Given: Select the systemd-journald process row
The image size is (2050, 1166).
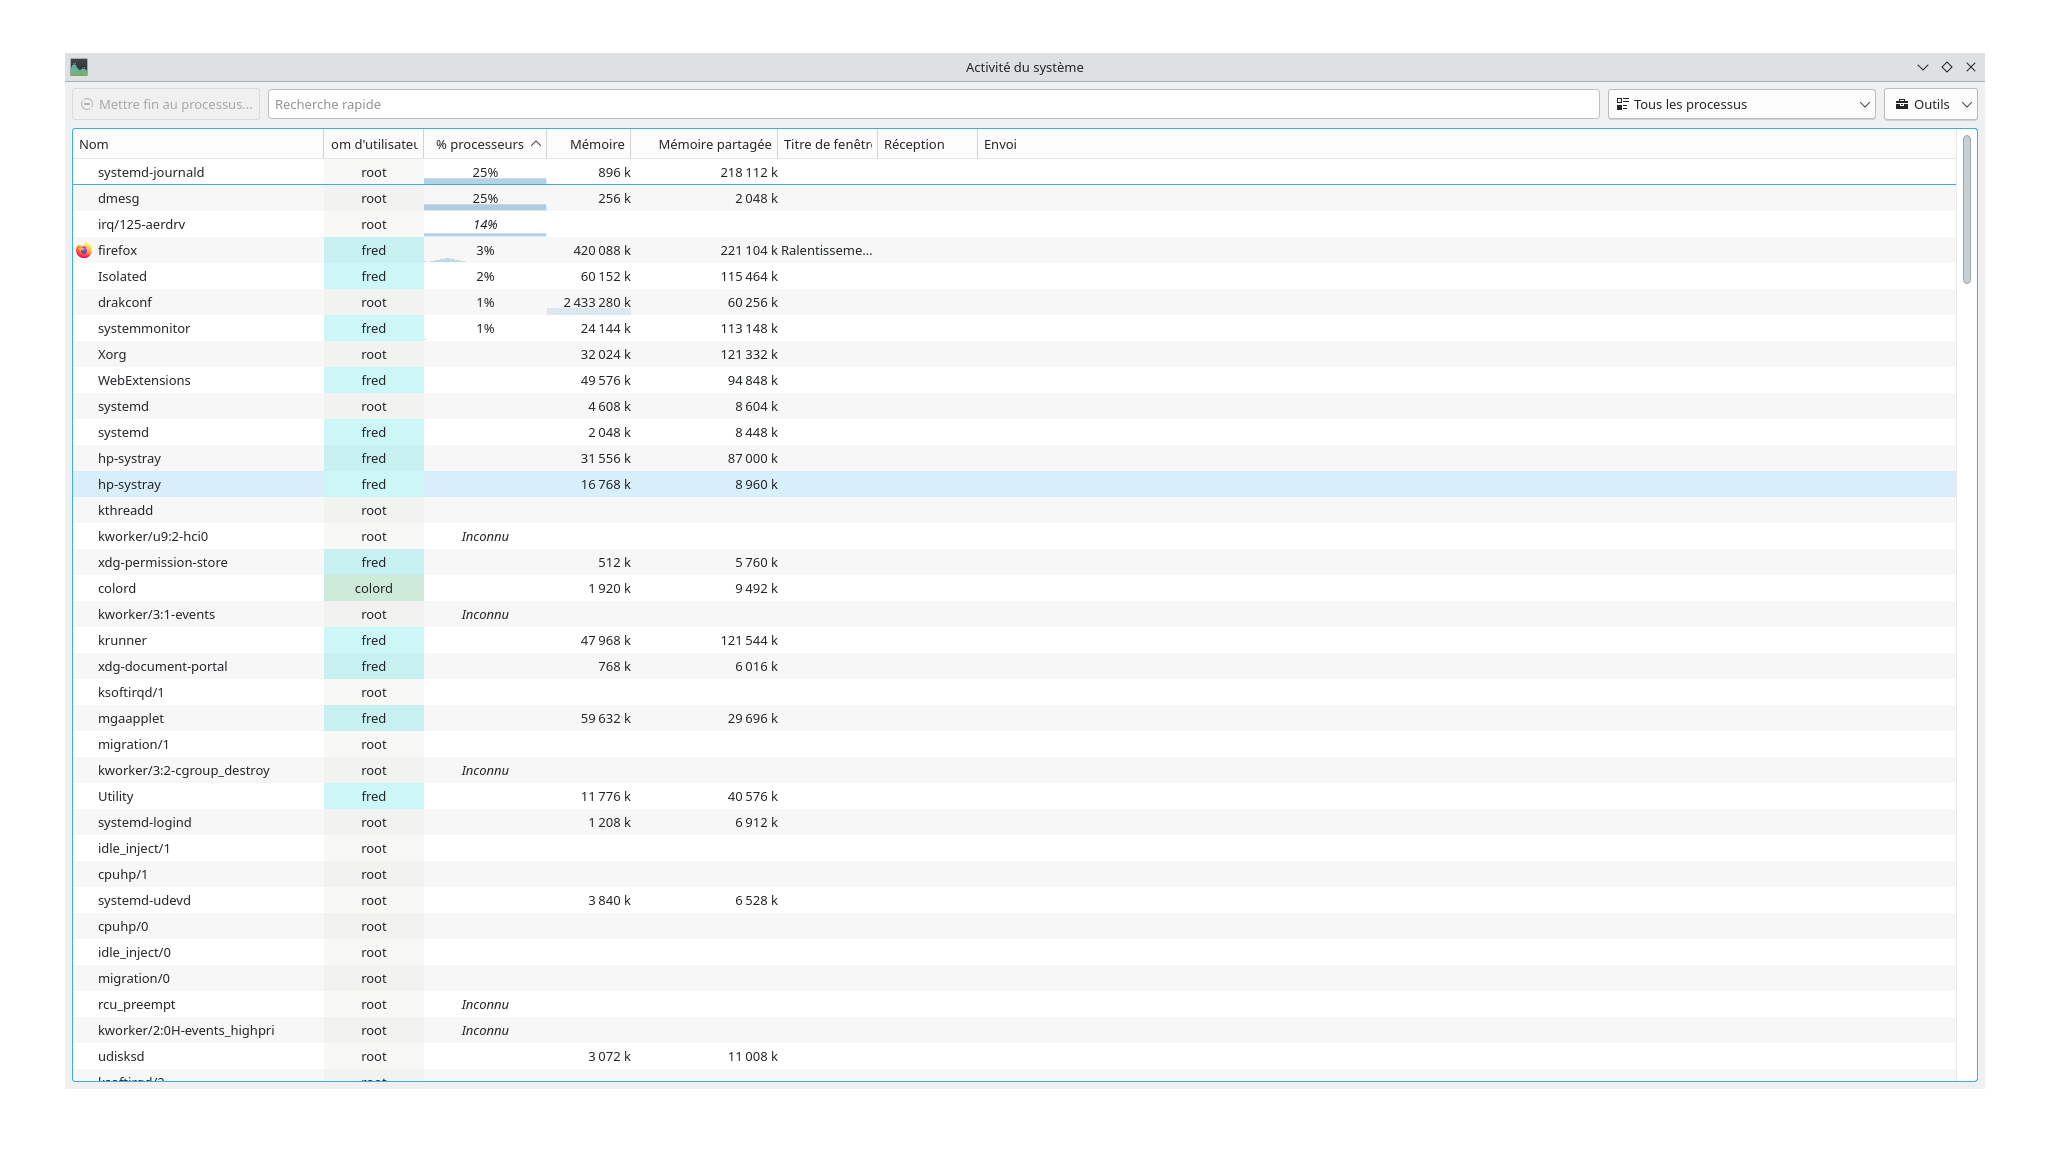Looking at the screenshot, I should pyautogui.click(x=150, y=172).
